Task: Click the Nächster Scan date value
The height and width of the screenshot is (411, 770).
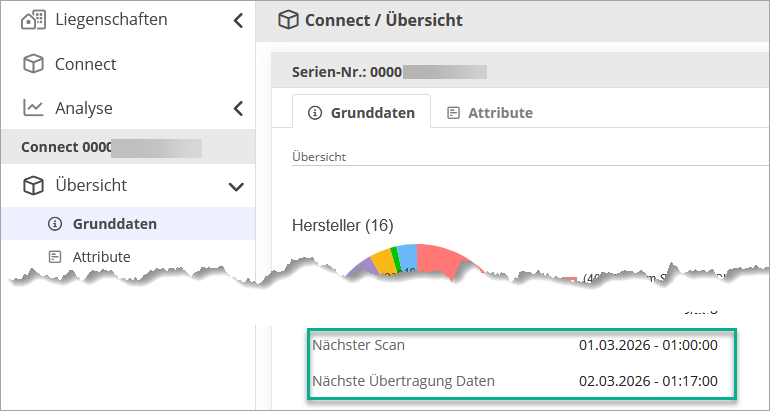Action: tap(648, 345)
